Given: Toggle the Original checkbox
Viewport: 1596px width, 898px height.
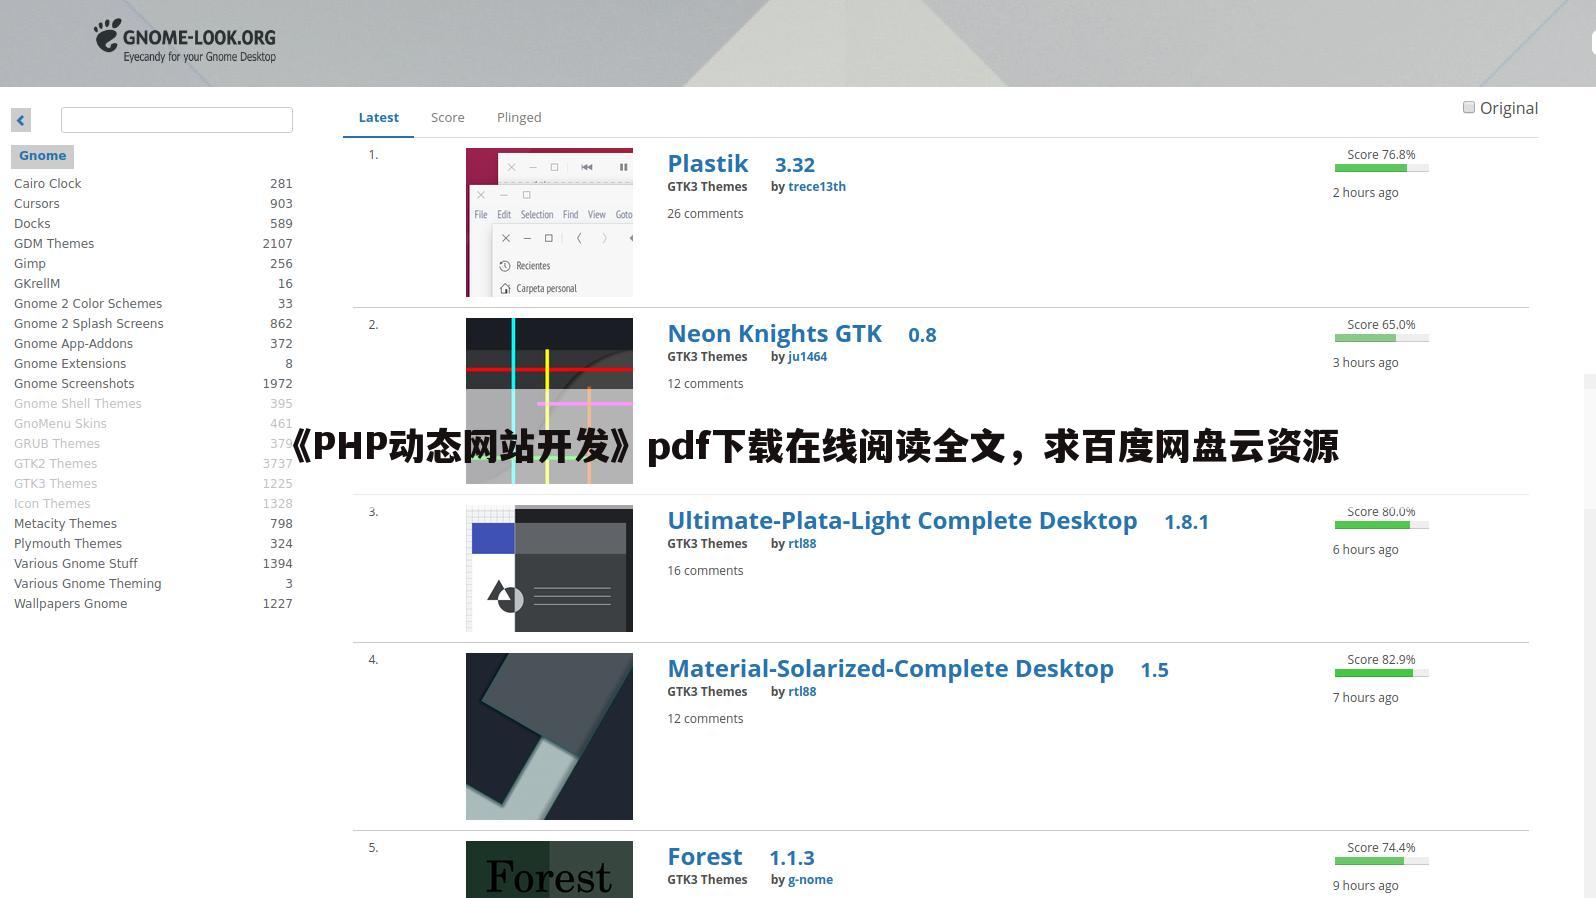Looking at the screenshot, I should [1469, 107].
